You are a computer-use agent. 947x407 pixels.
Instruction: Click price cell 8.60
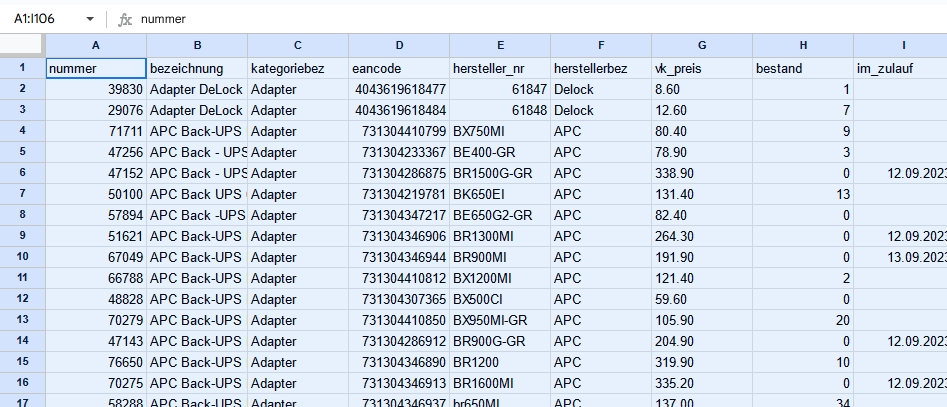click(702, 89)
